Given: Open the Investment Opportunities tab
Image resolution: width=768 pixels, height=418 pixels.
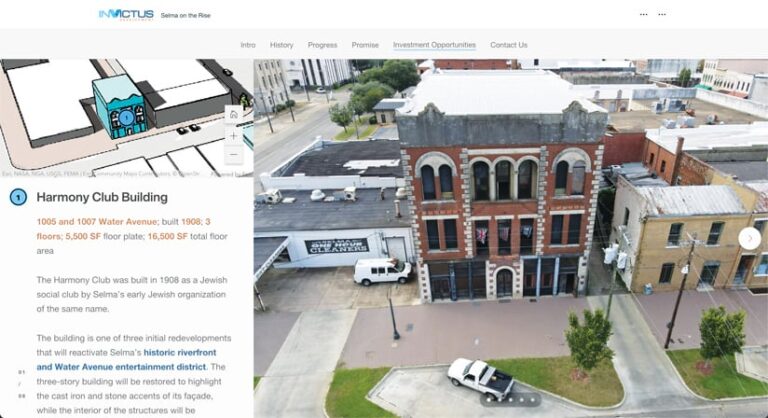Looking at the screenshot, I should coord(434,45).
